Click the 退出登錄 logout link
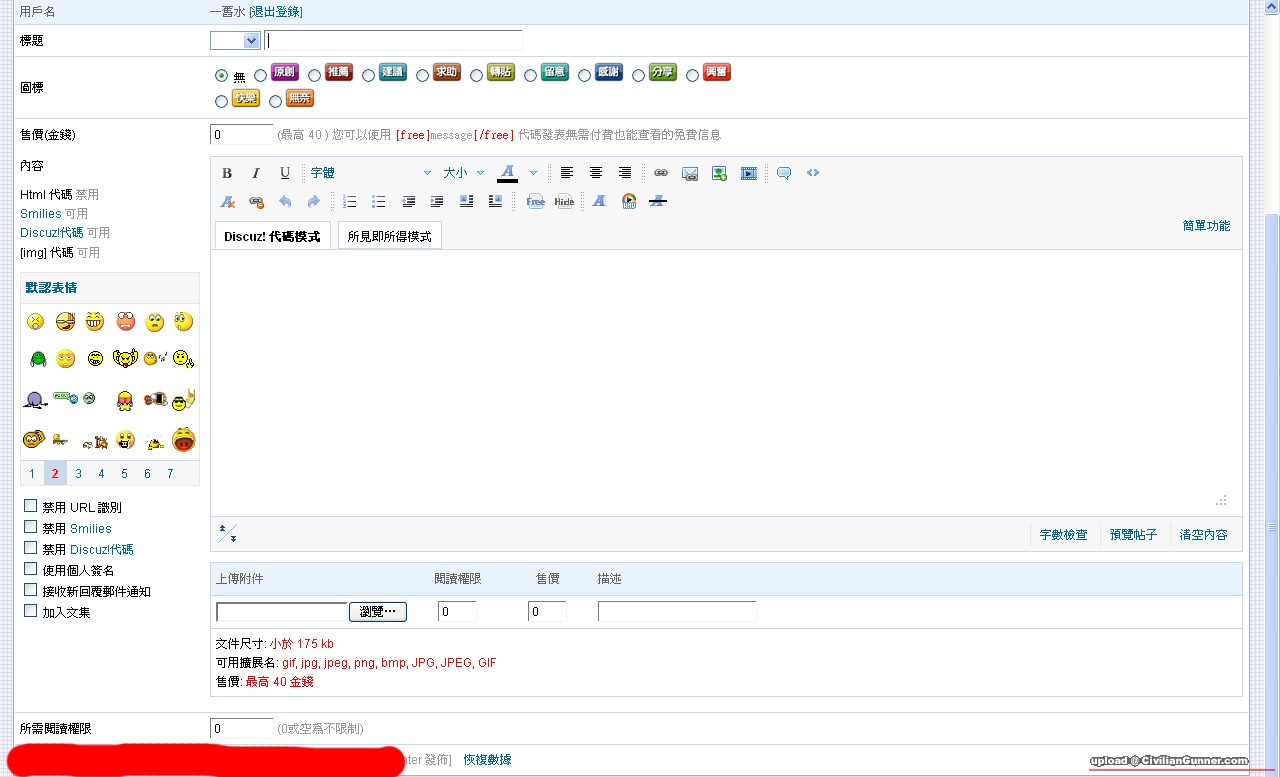This screenshot has width=1280, height=777. (276, 12)
